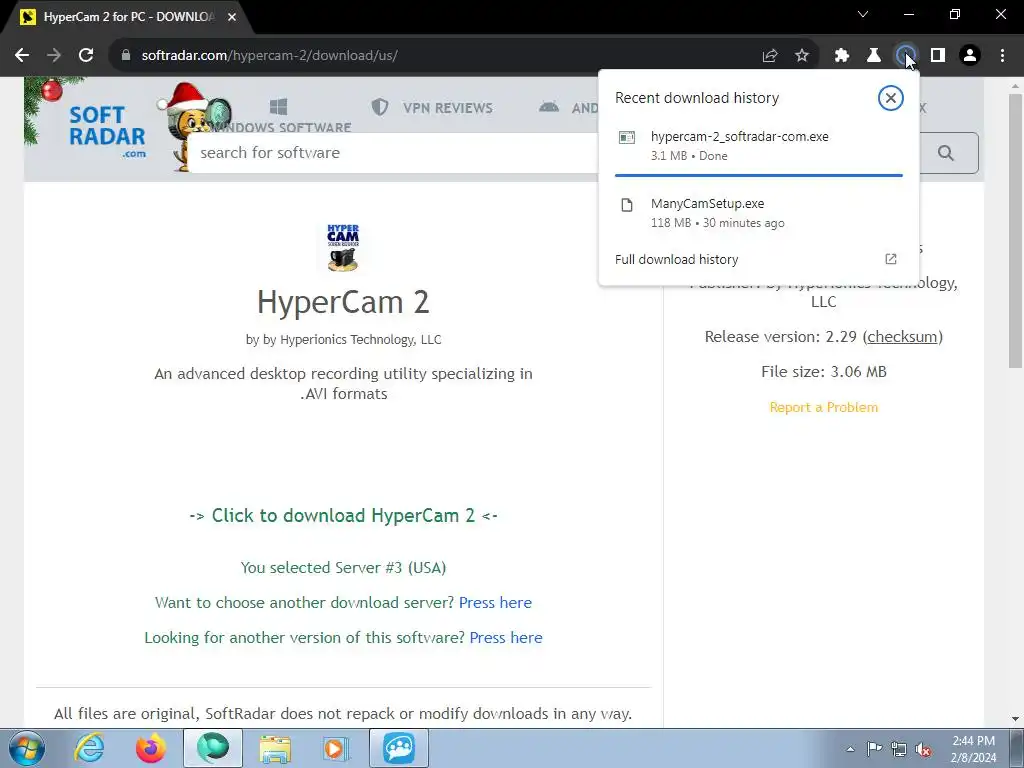Click the HyperCam 2 heading text

point(343,302)
